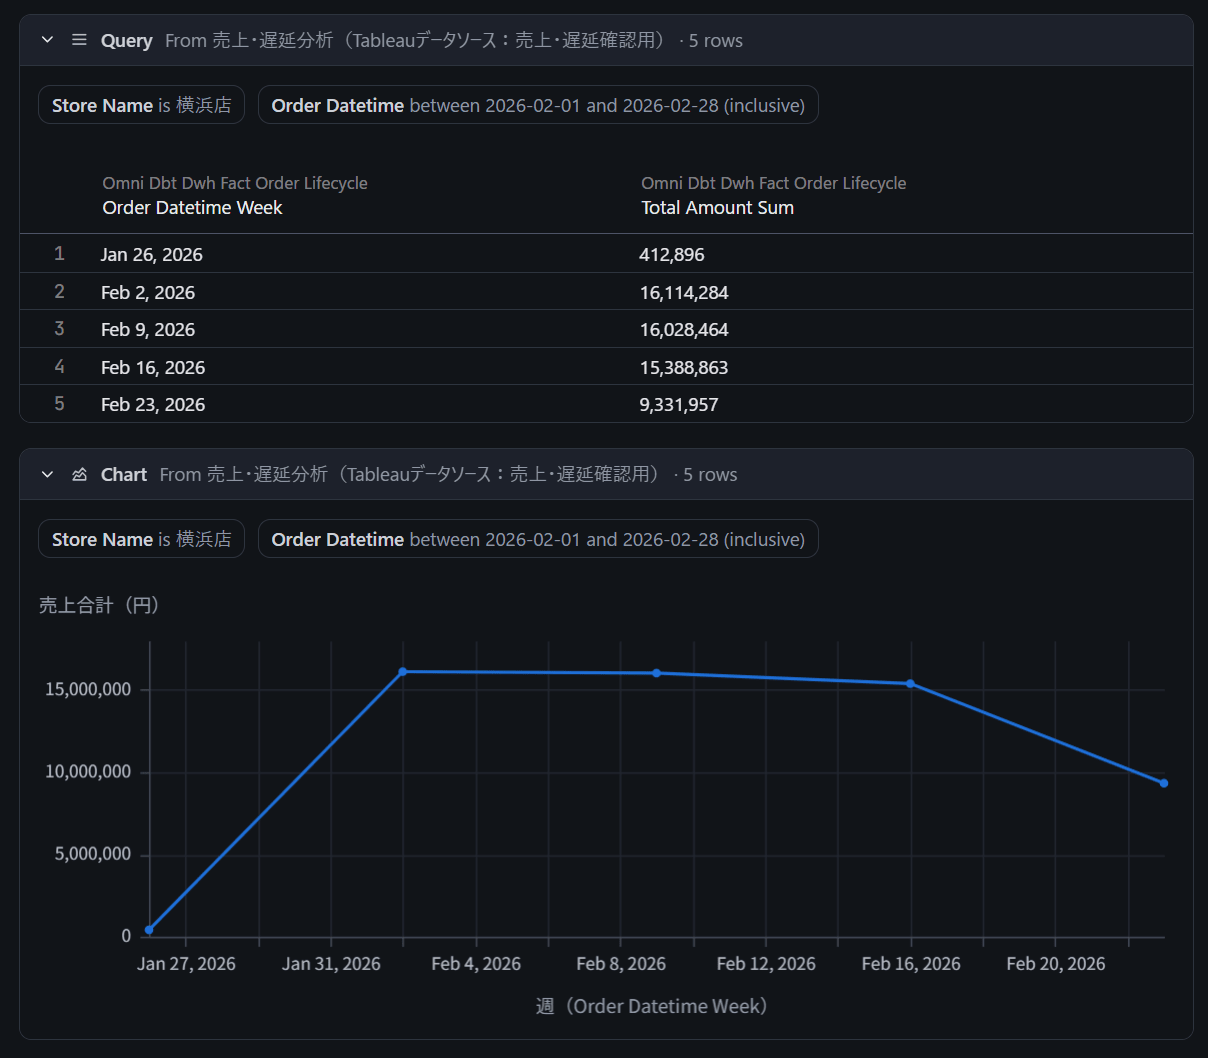This screenshot has width=1208, height=1058.
Task: Click the chart y-axis title 売上合計(円)
Action: pyautogui.click(x=99, y=605)
